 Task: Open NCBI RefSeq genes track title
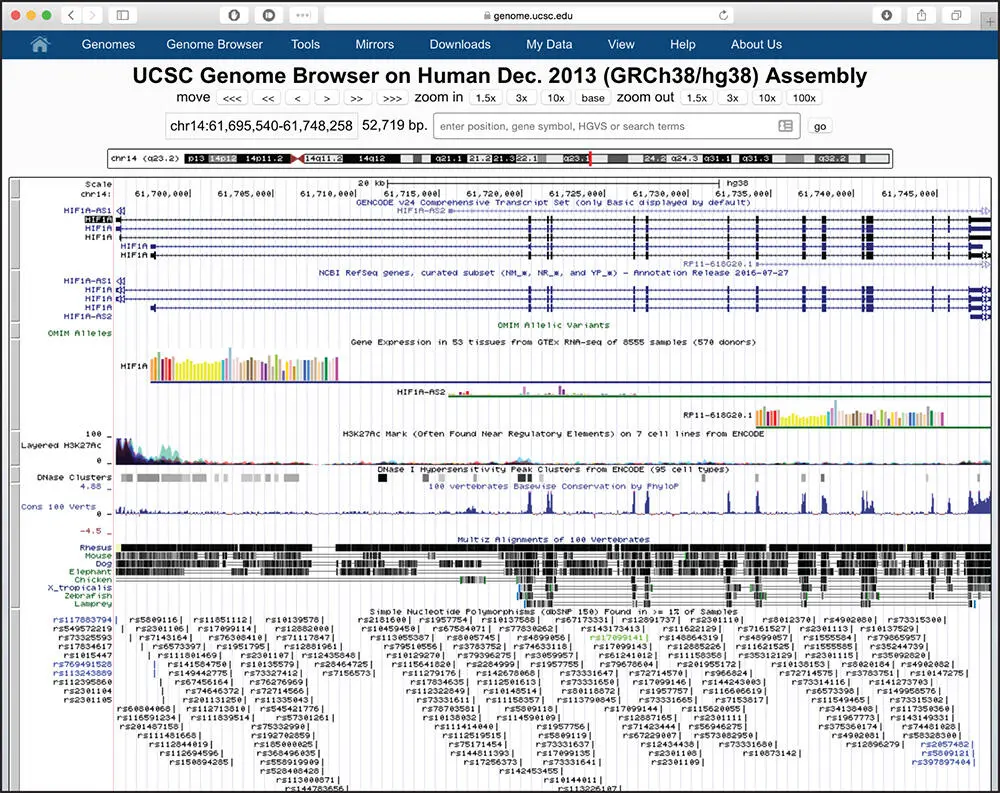click(553, 272)
